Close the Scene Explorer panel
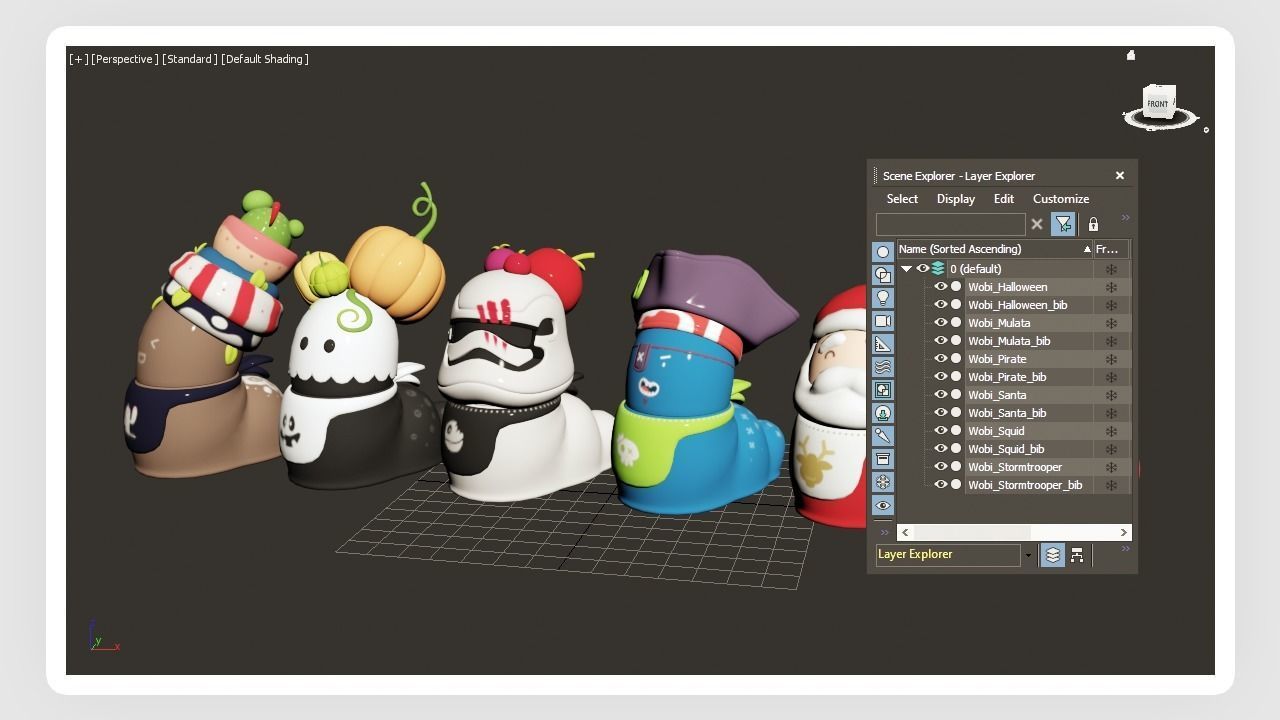Image resolution: width=1280 pixels, height=720 pixels. (1120, 176)
